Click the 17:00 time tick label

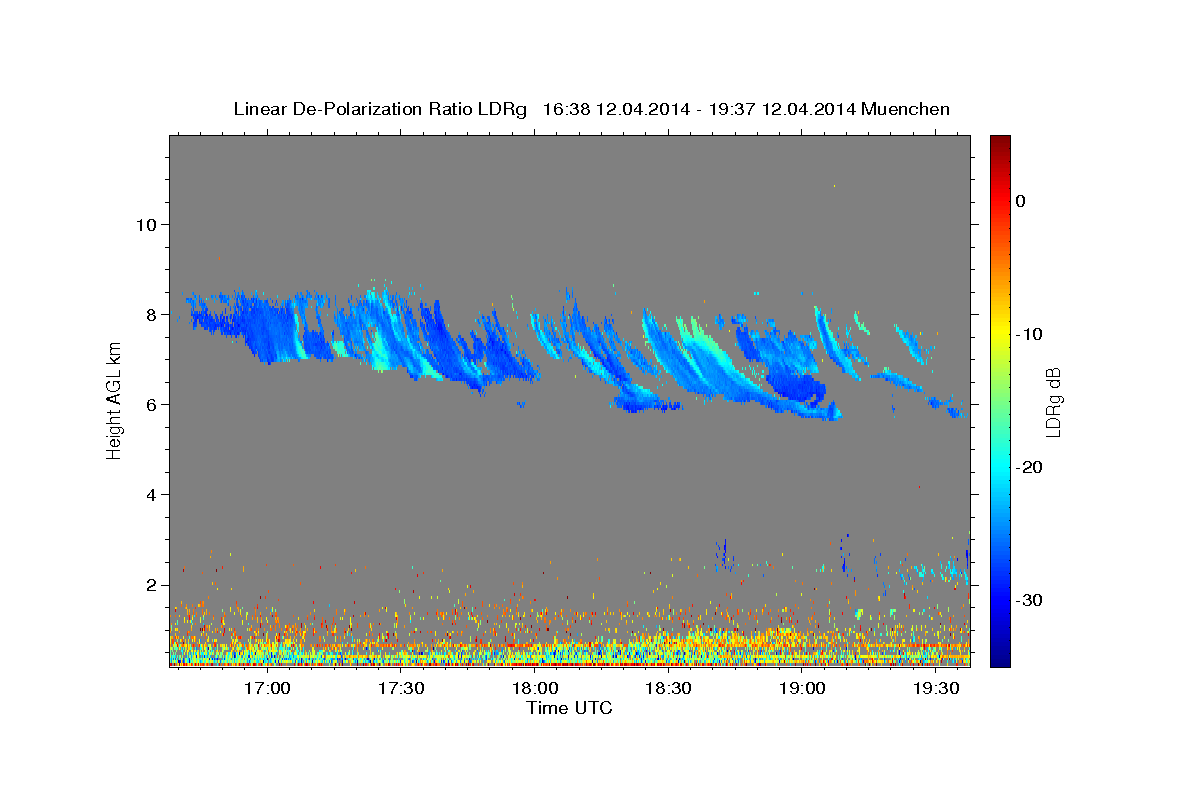point(267,688)
